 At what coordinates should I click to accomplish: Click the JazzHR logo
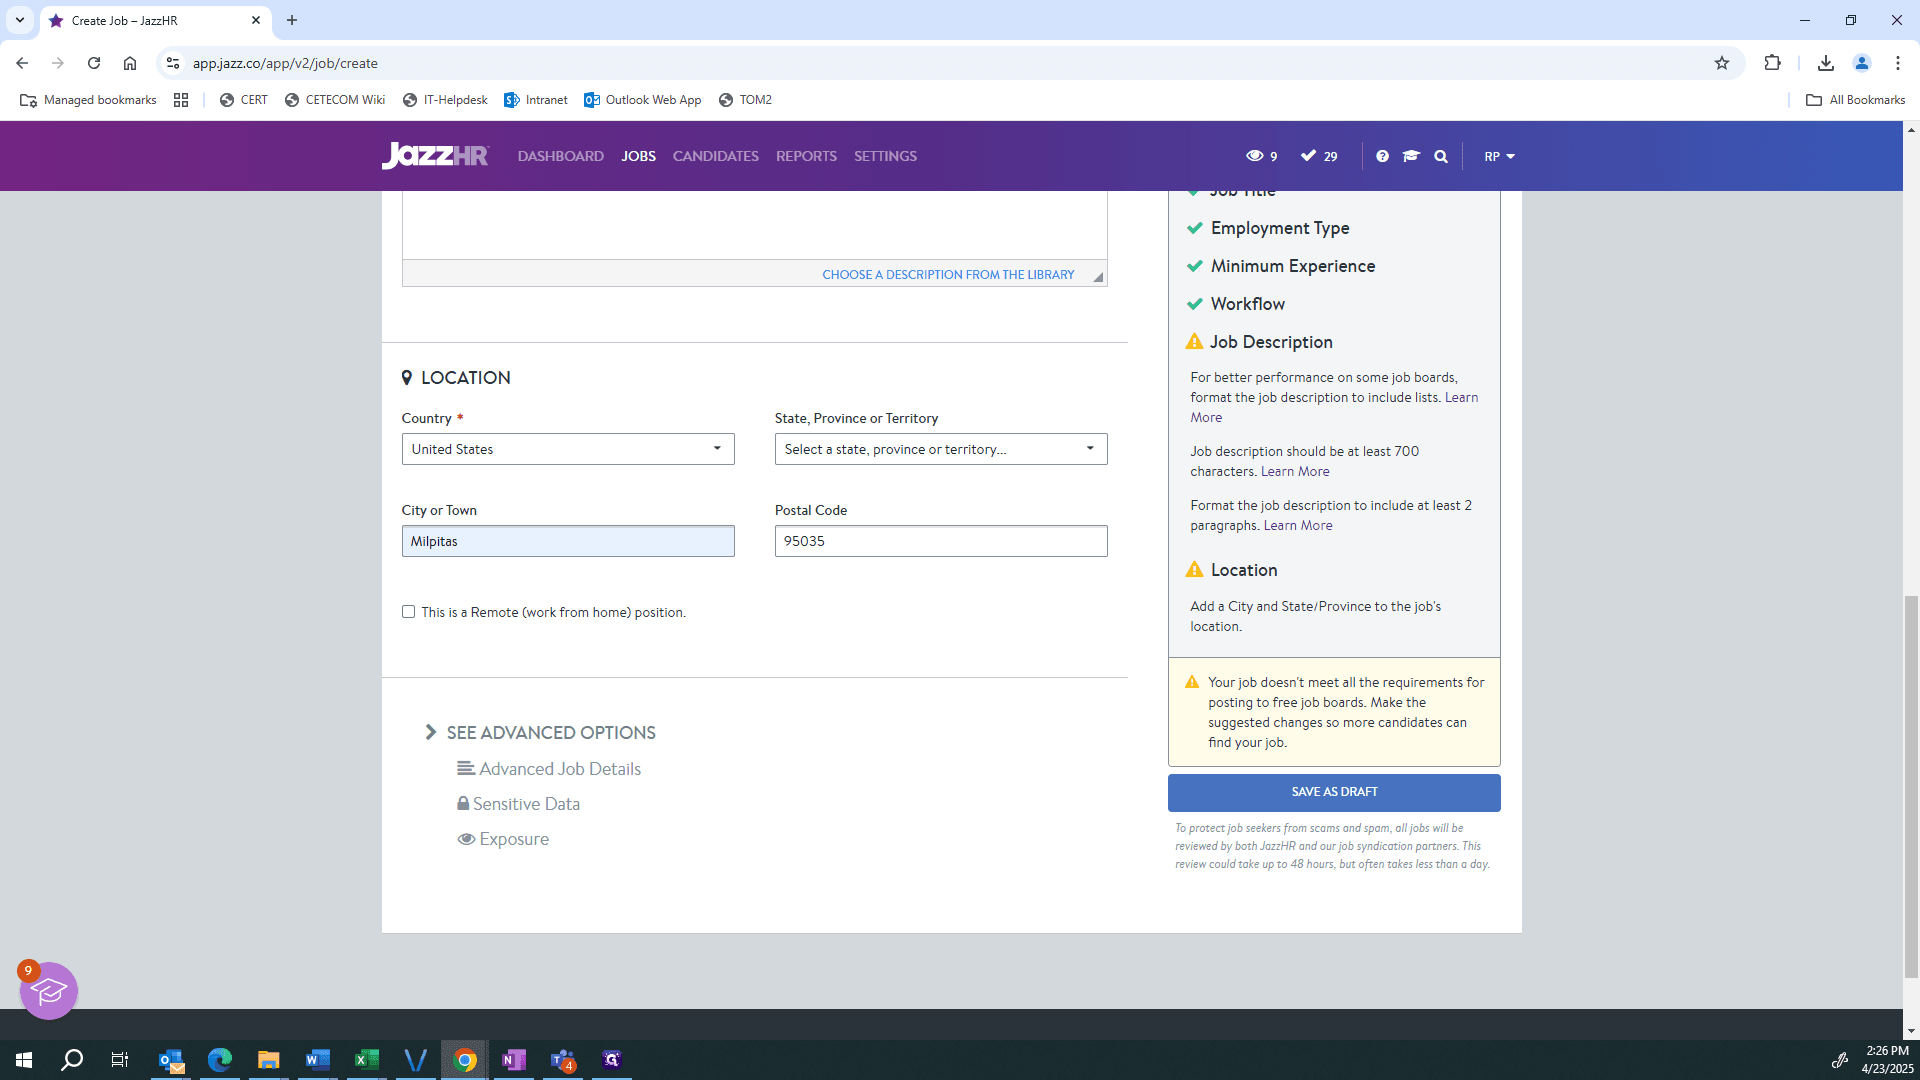[x=435, y=156]
